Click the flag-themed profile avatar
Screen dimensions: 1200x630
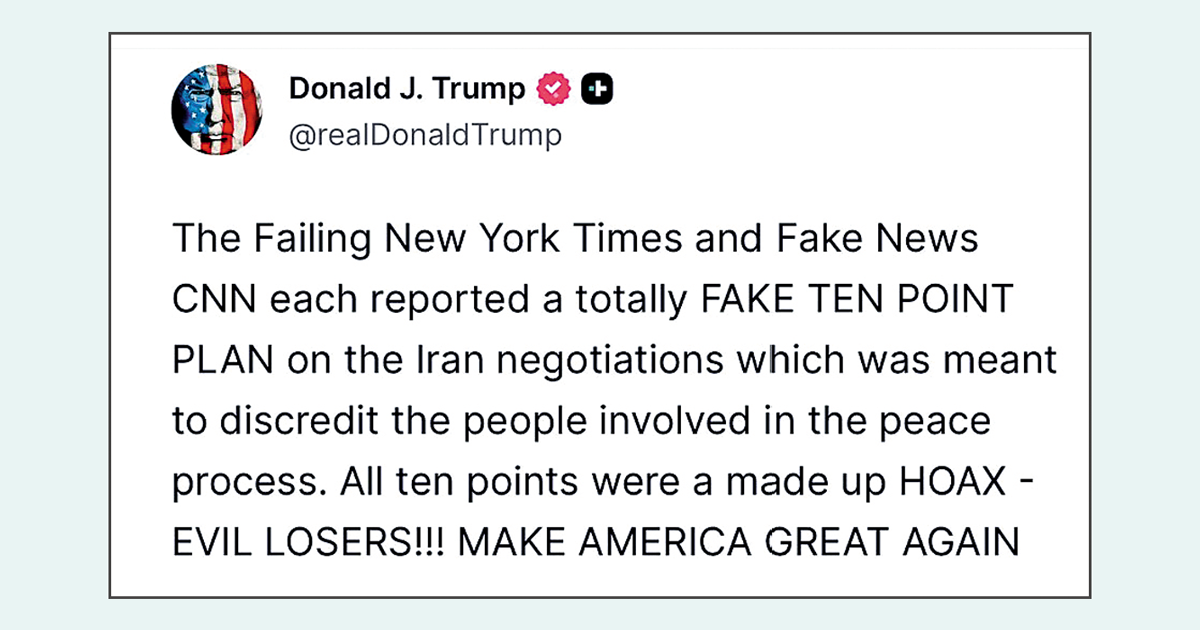pos(217,110)
